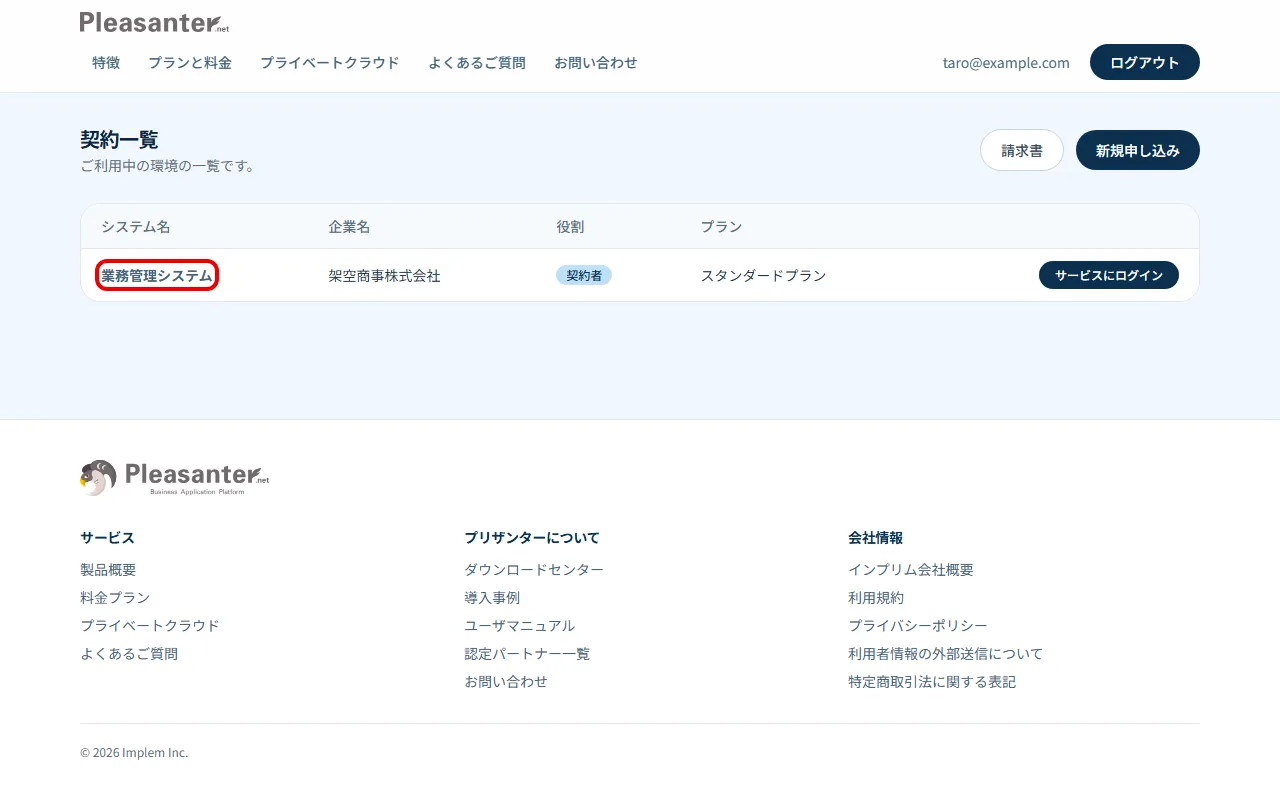Image resolution: width=1280 pixels, height=800 pixels.
Task: Open the 製品概要 footer link
Action: pyautogui.click(x=108, y=570)
